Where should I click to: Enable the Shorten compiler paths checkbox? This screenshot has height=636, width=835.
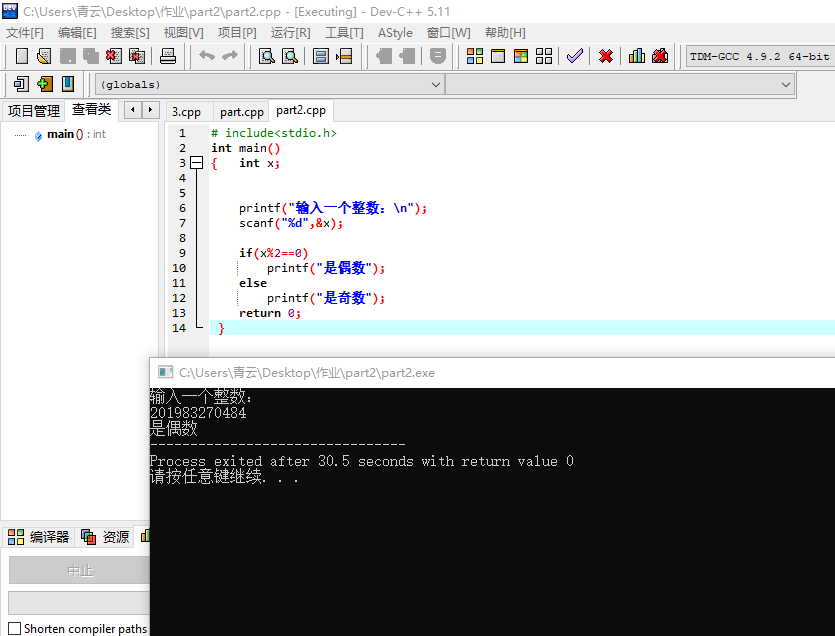(15, 629)
